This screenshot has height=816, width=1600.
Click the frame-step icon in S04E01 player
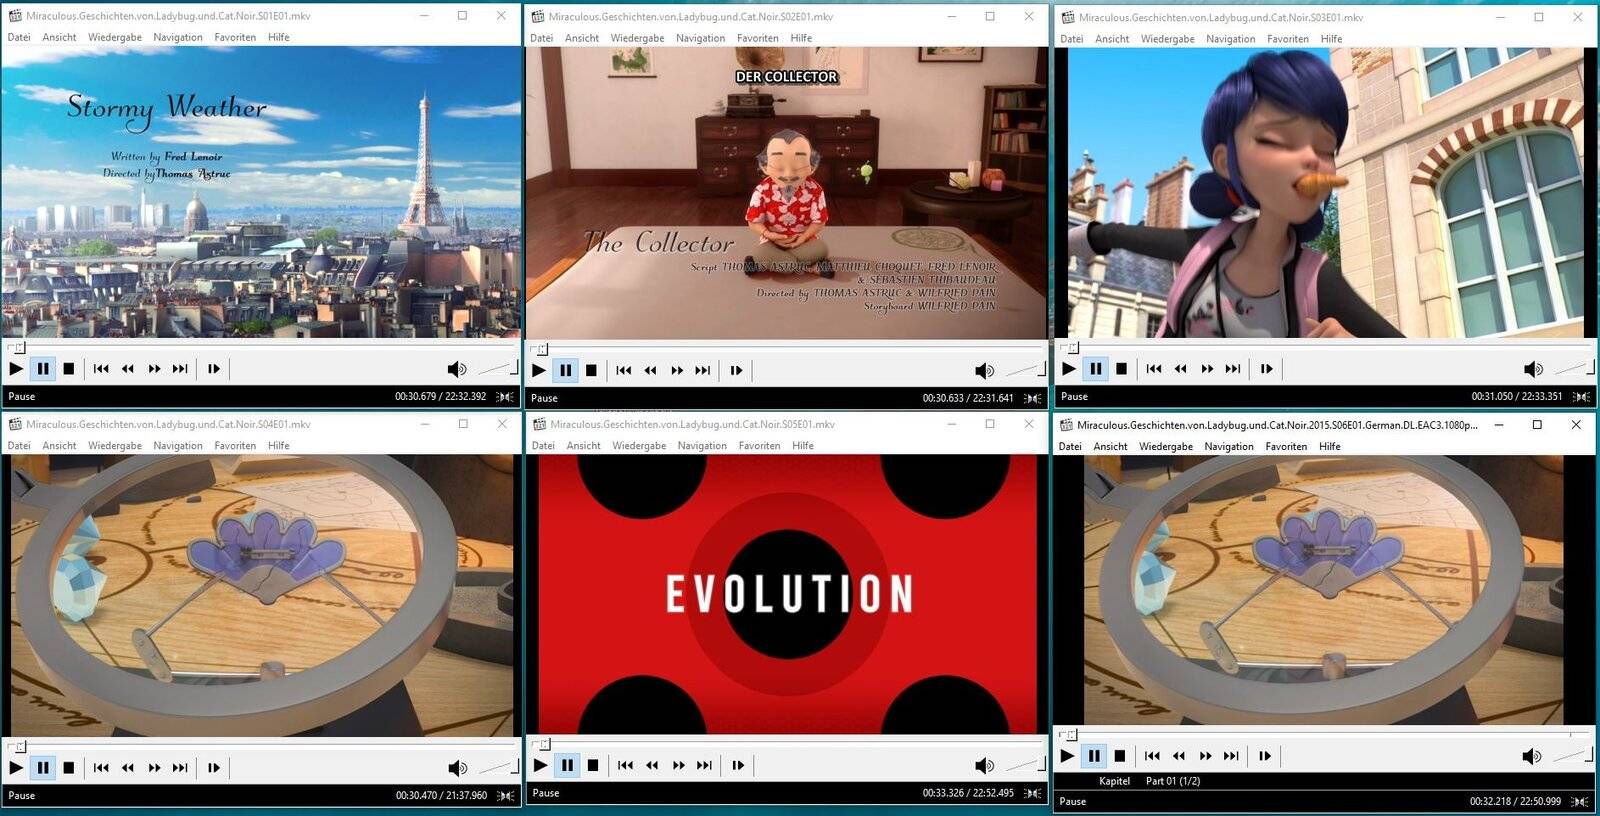point(214,768)
